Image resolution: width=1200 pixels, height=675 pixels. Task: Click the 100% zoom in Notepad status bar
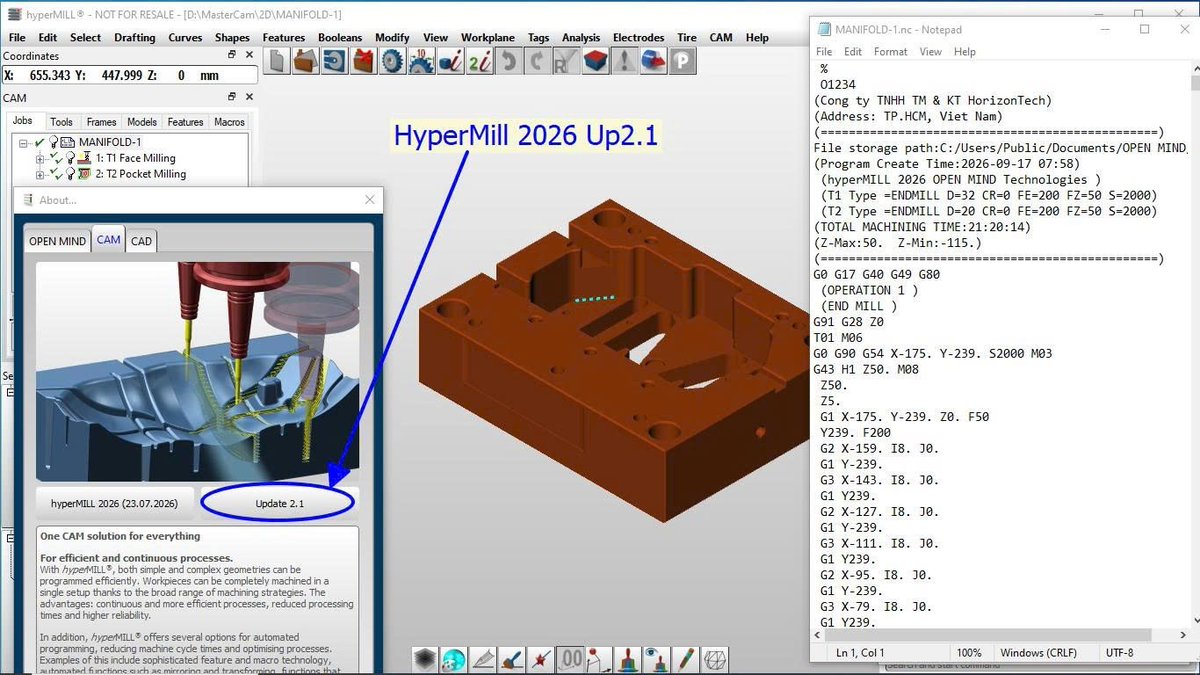pos(968,652)
